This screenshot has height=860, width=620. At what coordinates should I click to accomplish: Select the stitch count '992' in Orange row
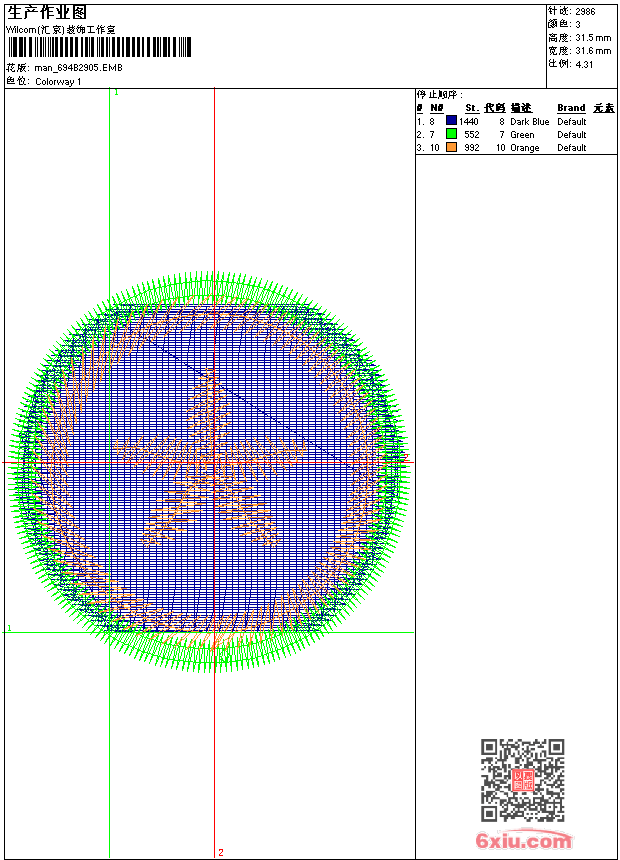(472, 148)
